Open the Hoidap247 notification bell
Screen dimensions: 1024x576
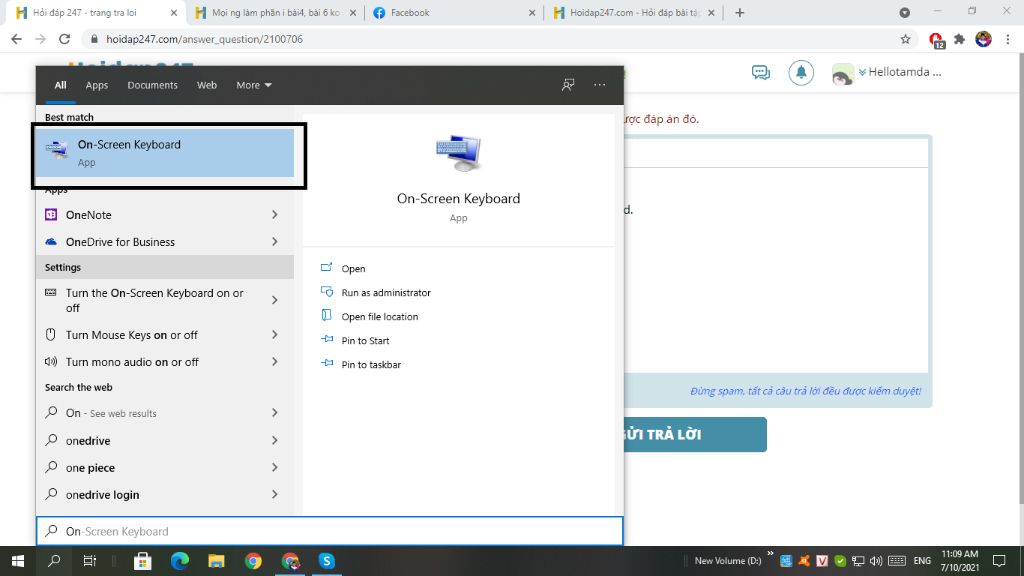(801, 72)
